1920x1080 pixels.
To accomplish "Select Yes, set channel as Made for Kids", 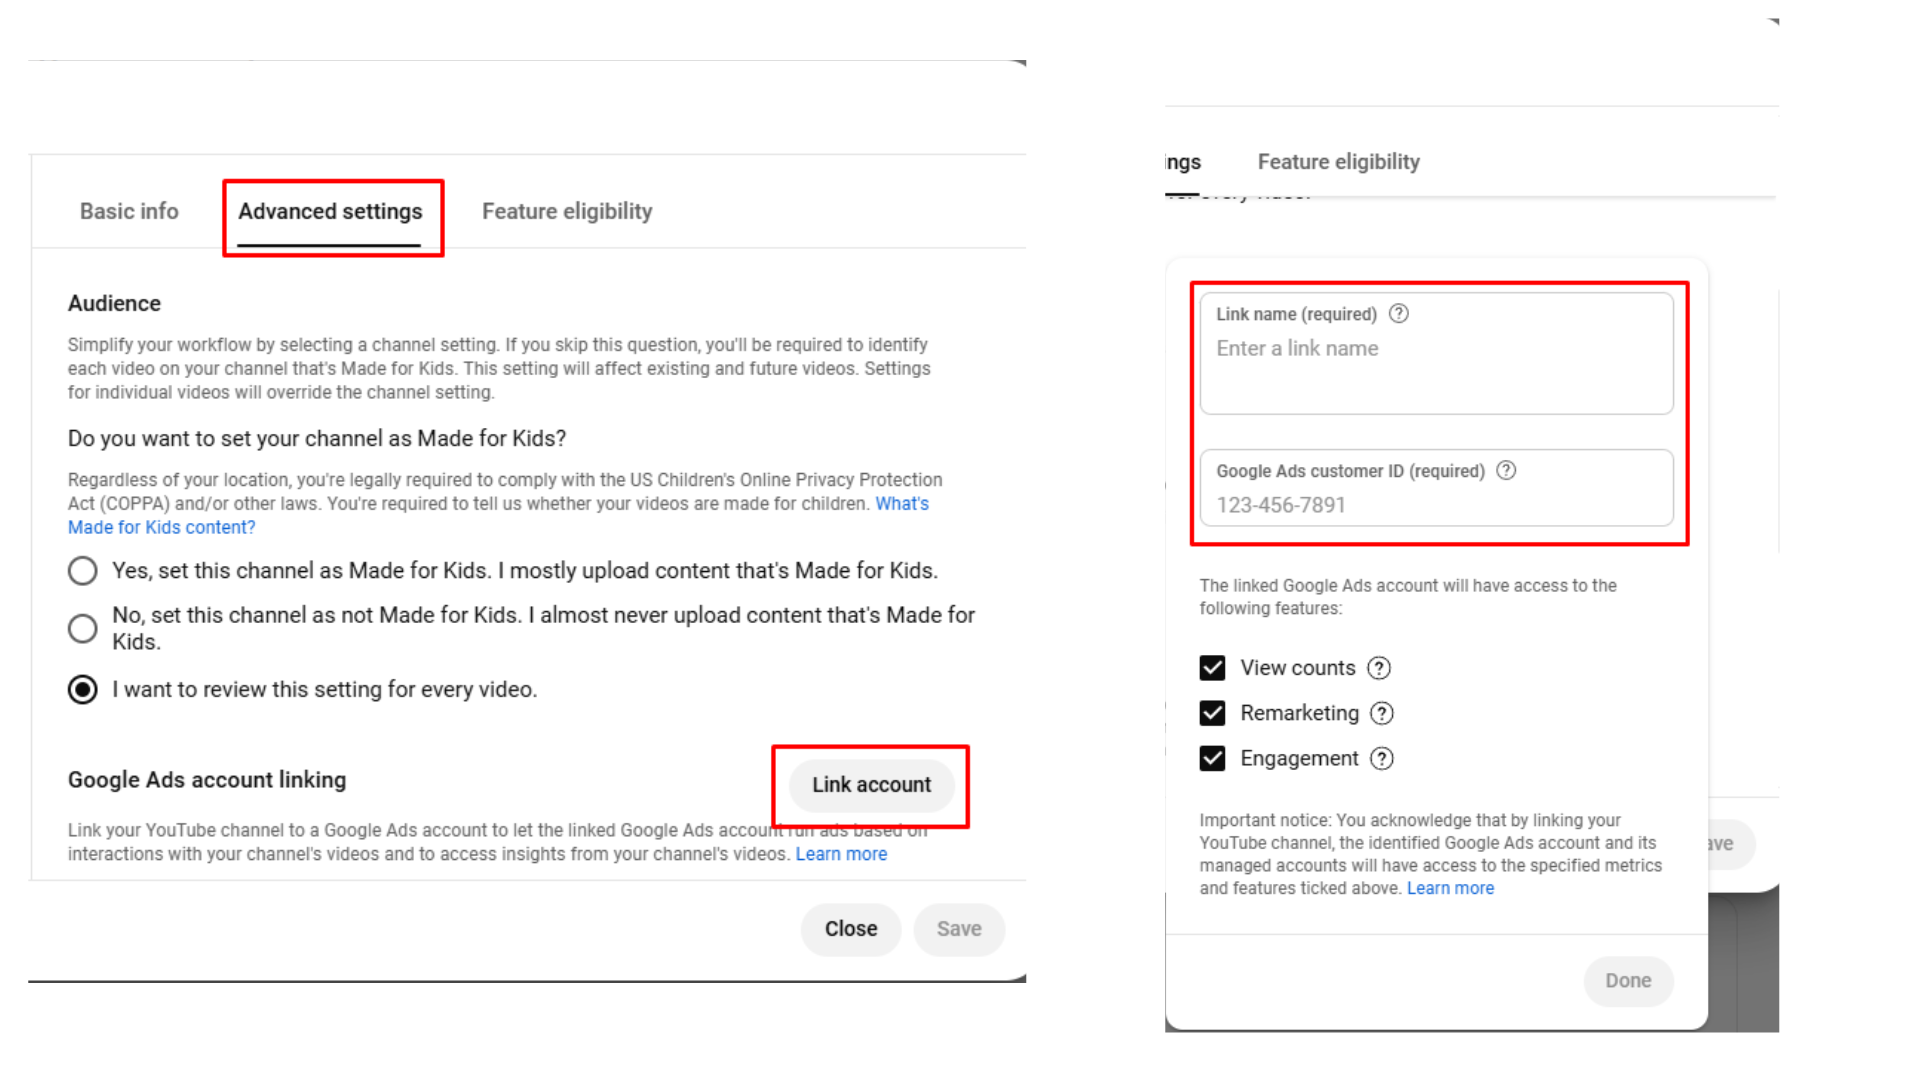I will 82,570.
